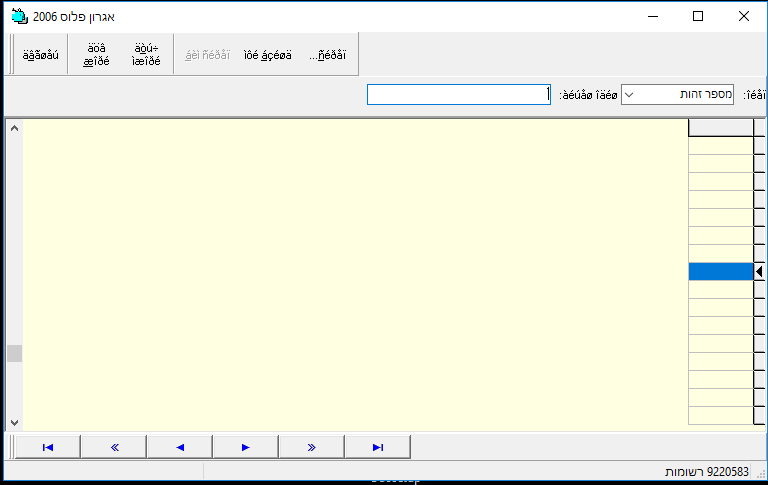Open the 'ñéðåï...' filter dialog button

pyautogui.click(x=328, y=55)
